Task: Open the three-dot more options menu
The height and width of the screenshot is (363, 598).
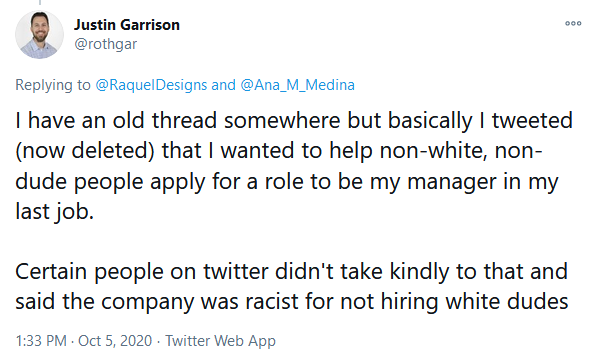Action: (573, 24)
